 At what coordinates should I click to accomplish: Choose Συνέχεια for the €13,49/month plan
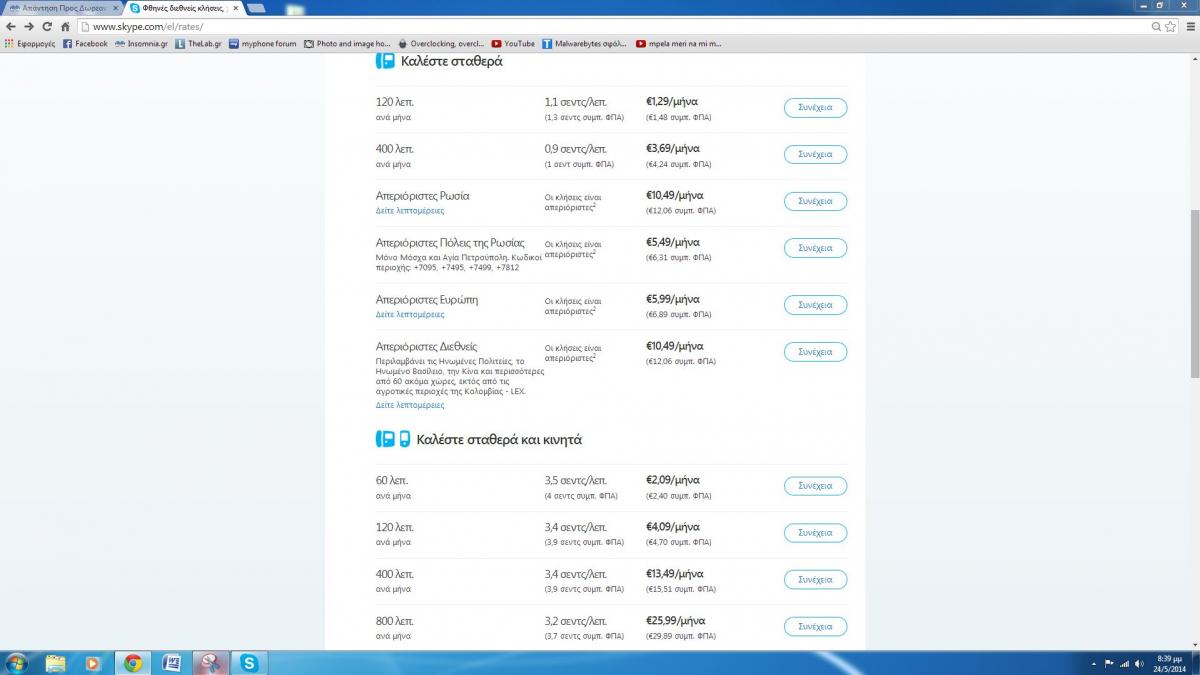(x=815, y=579)
